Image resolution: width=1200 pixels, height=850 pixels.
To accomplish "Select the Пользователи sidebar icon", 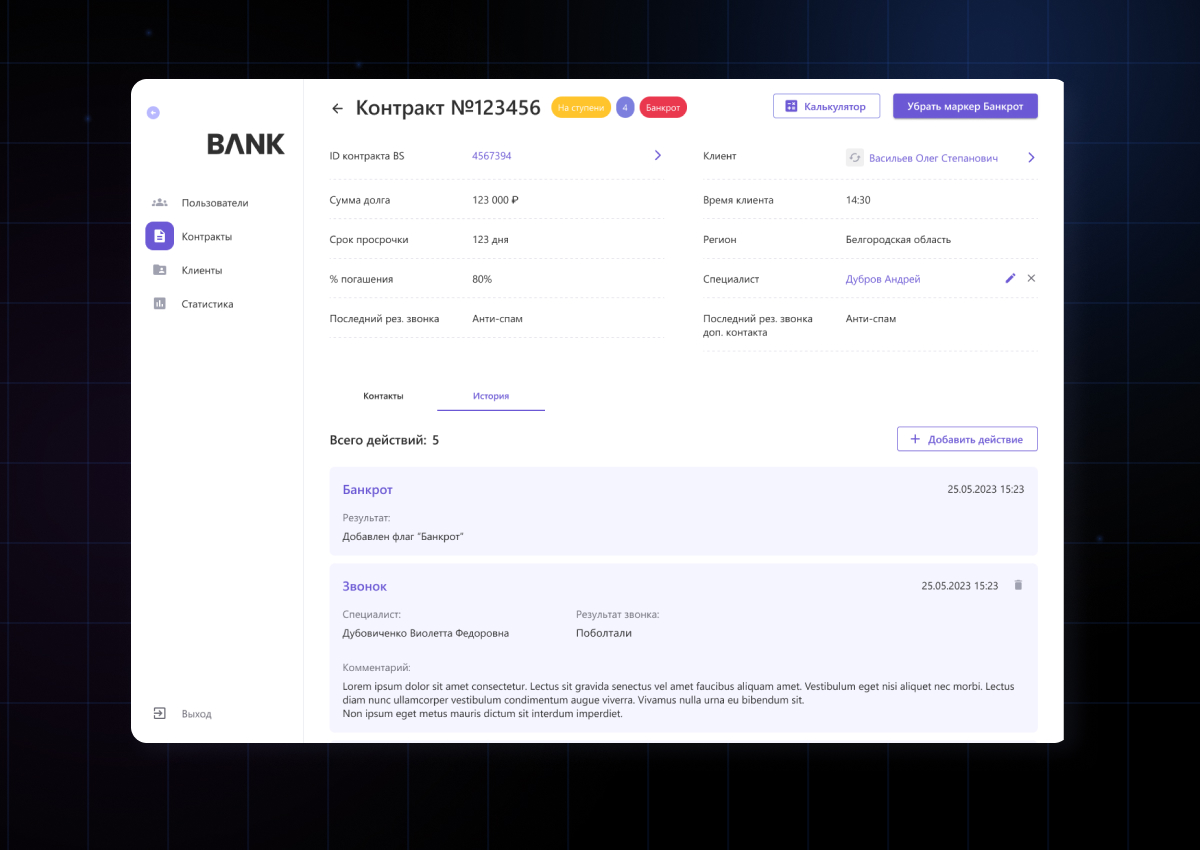I will [x=159, y=202].
